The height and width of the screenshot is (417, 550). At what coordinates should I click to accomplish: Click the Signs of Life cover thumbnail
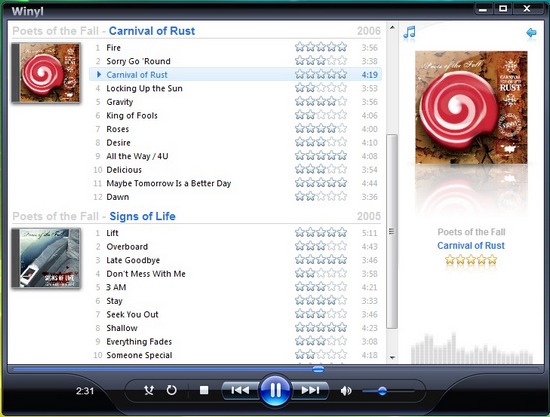46,258
